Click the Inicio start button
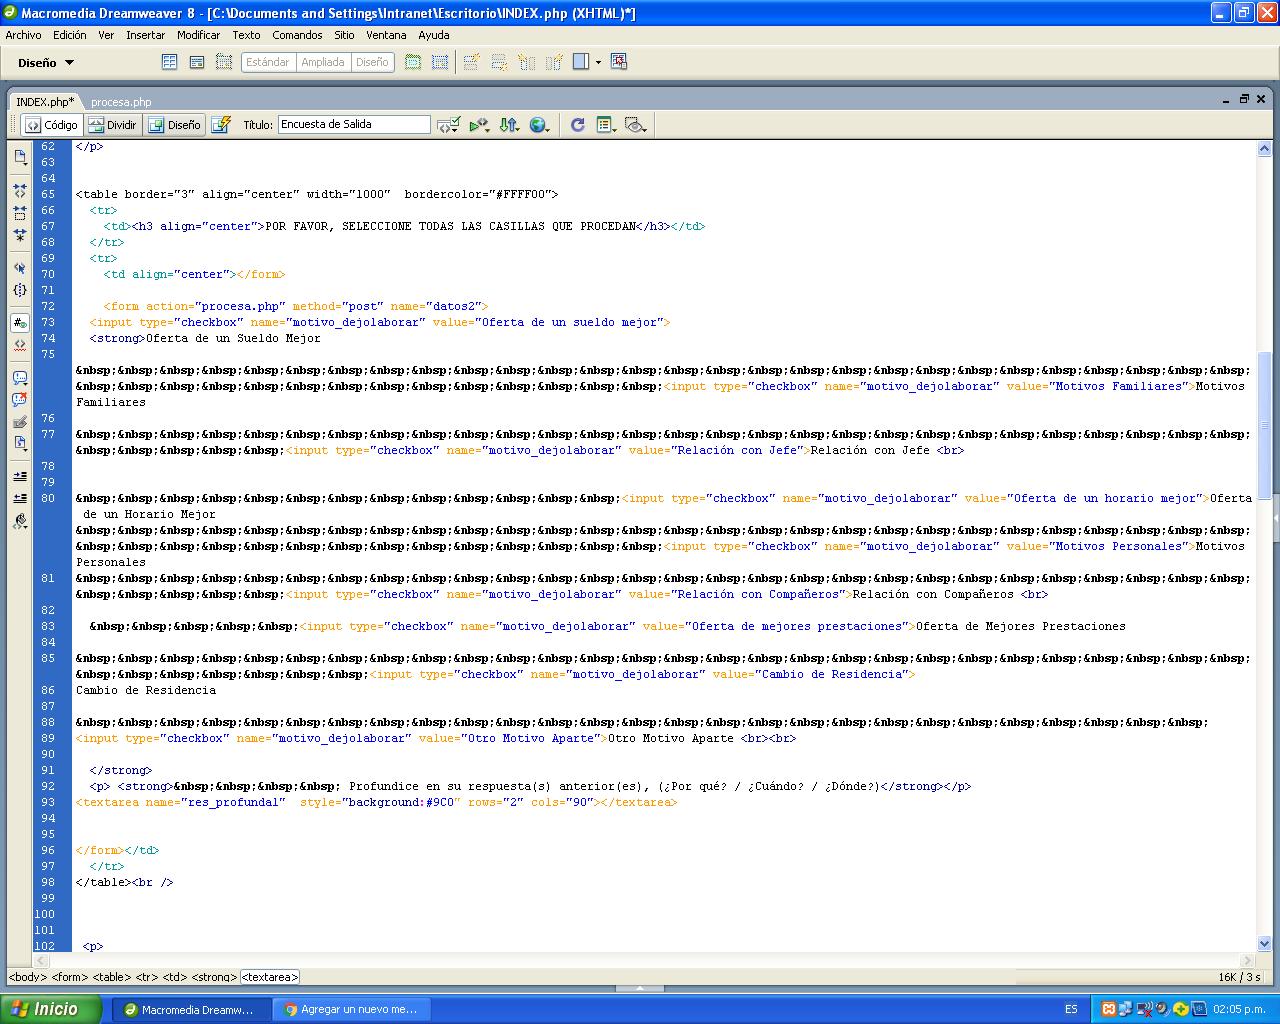Screen dimensions: 1280x1024 pyautogui.click(x=50, y=1009)
